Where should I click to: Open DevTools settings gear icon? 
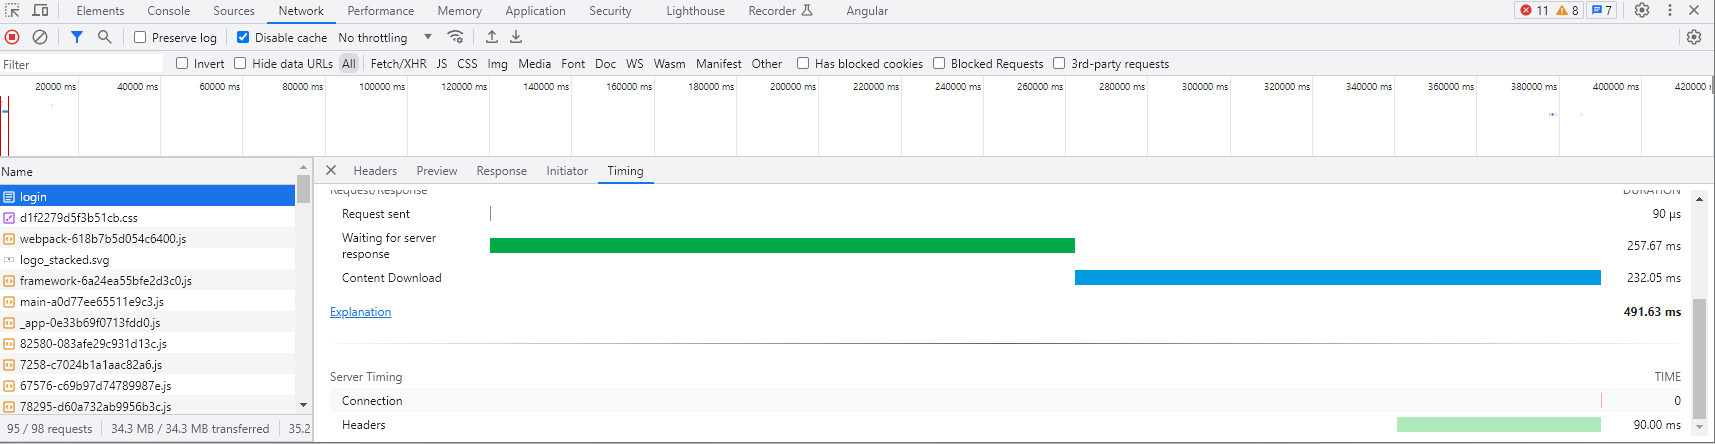1642,10
